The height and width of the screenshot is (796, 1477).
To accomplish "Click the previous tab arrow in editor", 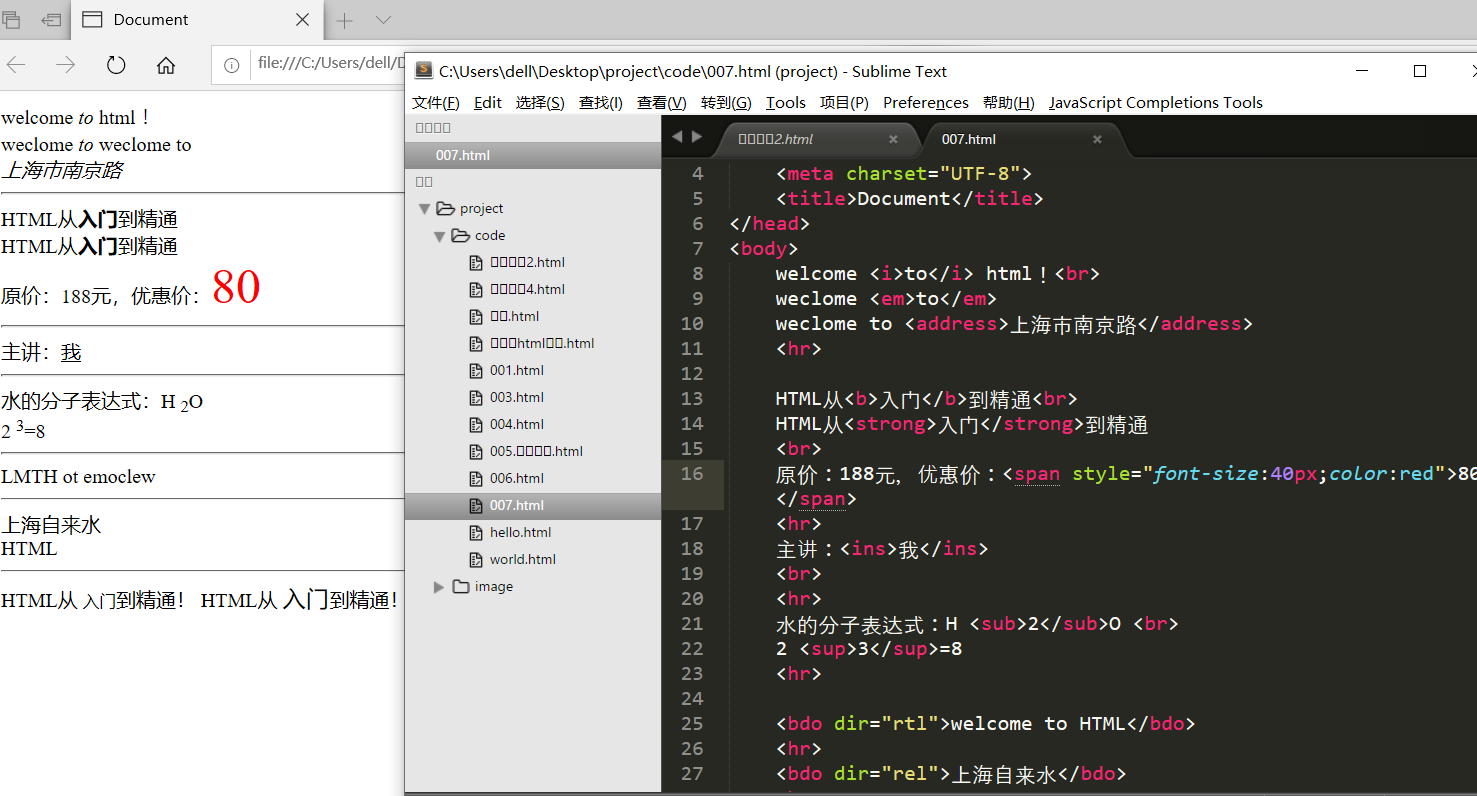I will [x=677, y=137].
